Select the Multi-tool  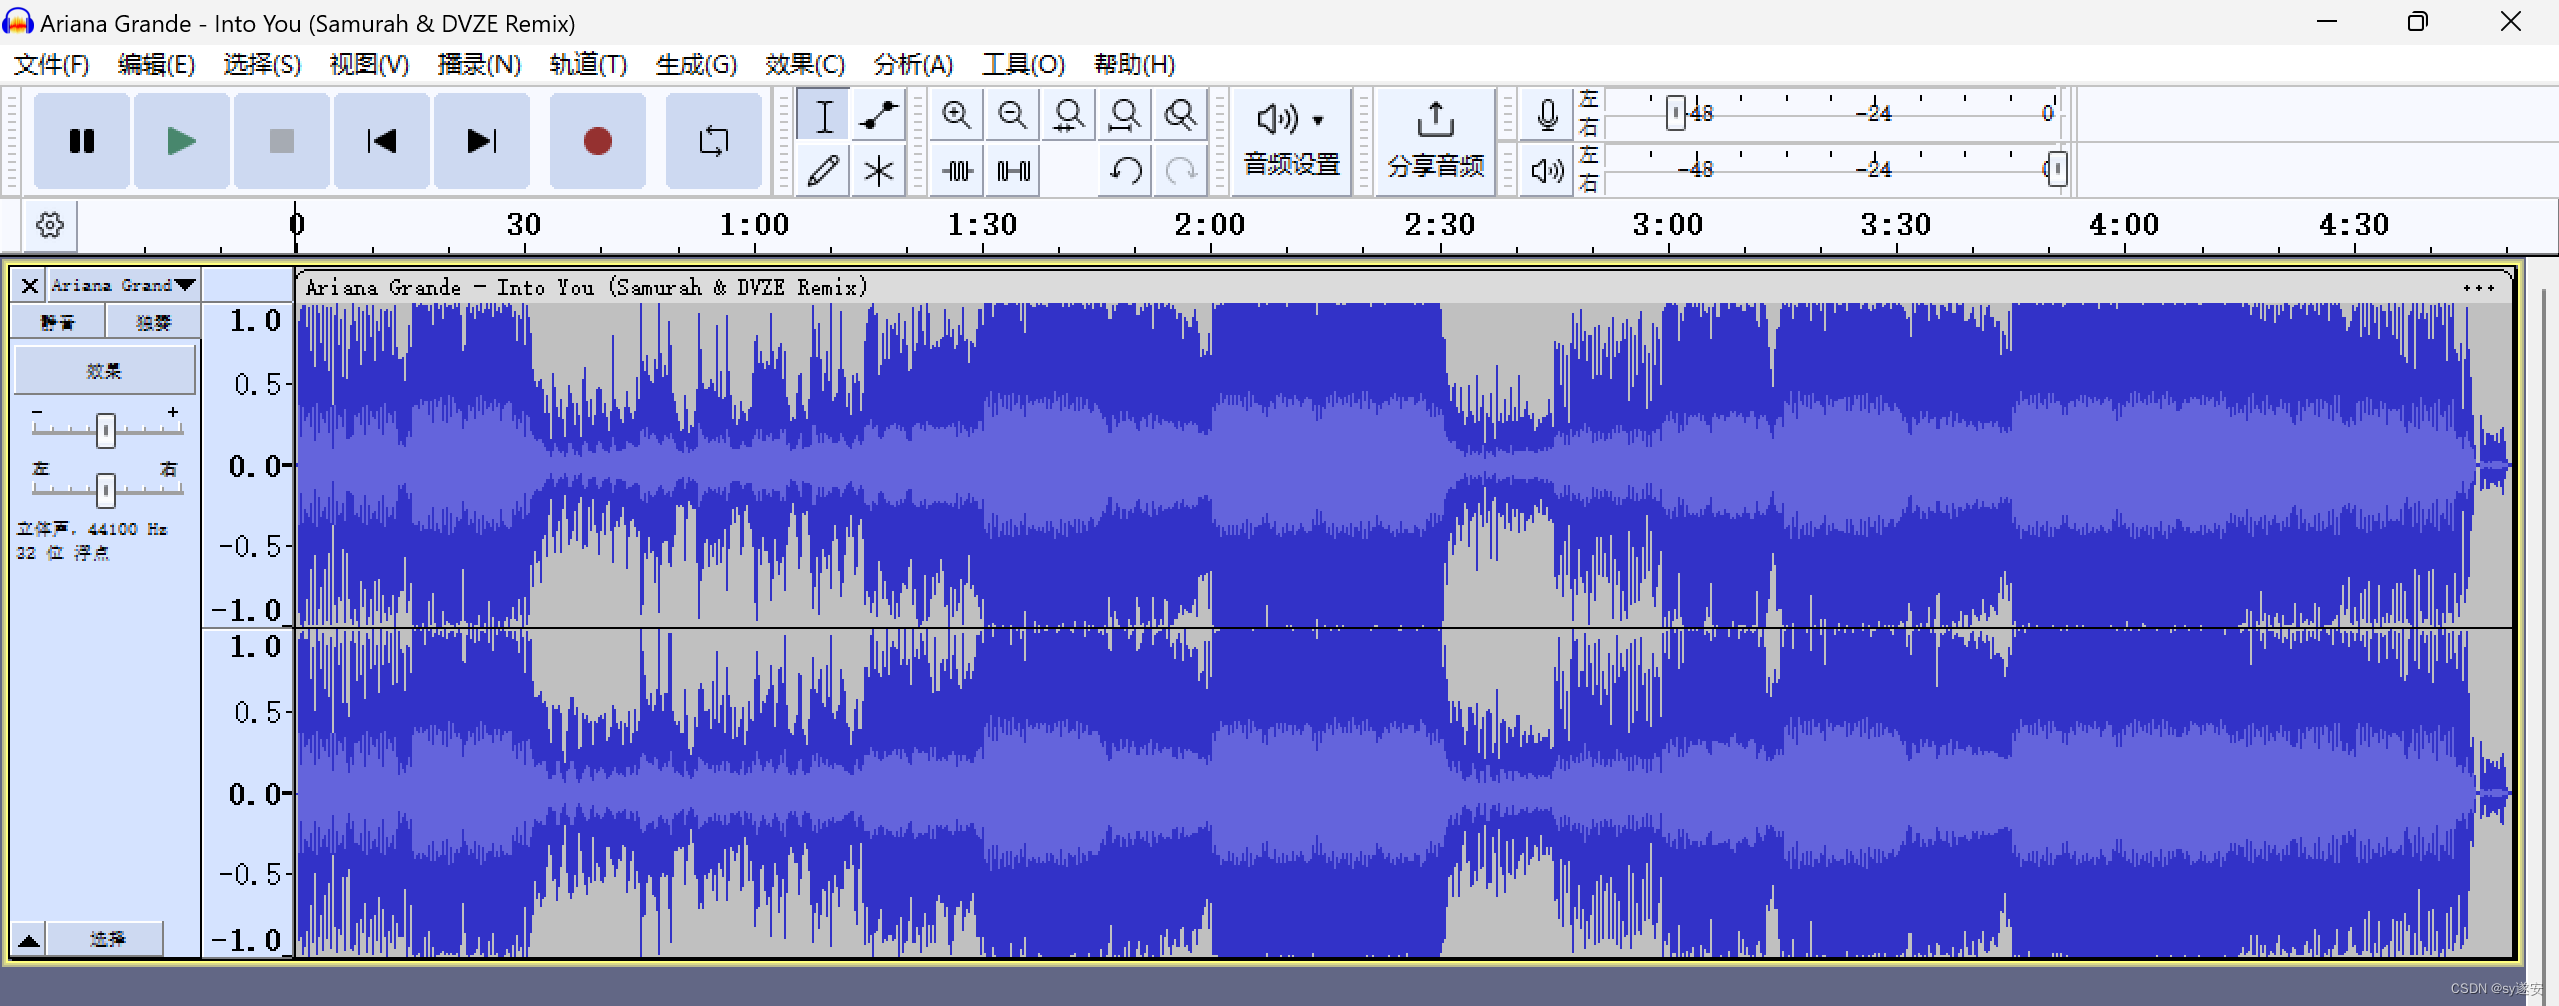pyautogui.click(x=877, y=170)
